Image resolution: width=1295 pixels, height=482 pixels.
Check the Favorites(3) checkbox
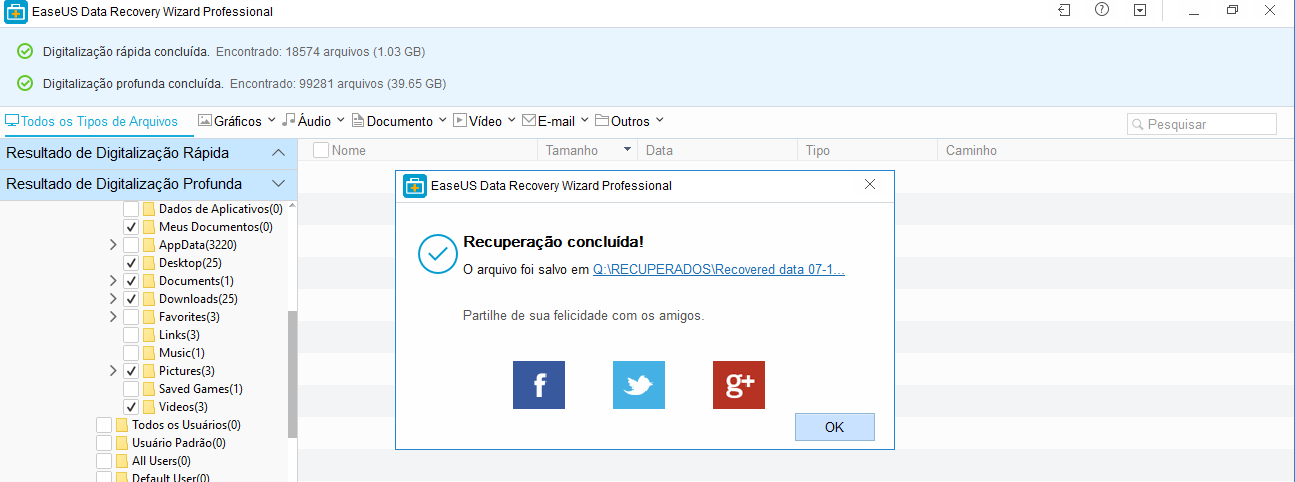(x=131, y=317)
